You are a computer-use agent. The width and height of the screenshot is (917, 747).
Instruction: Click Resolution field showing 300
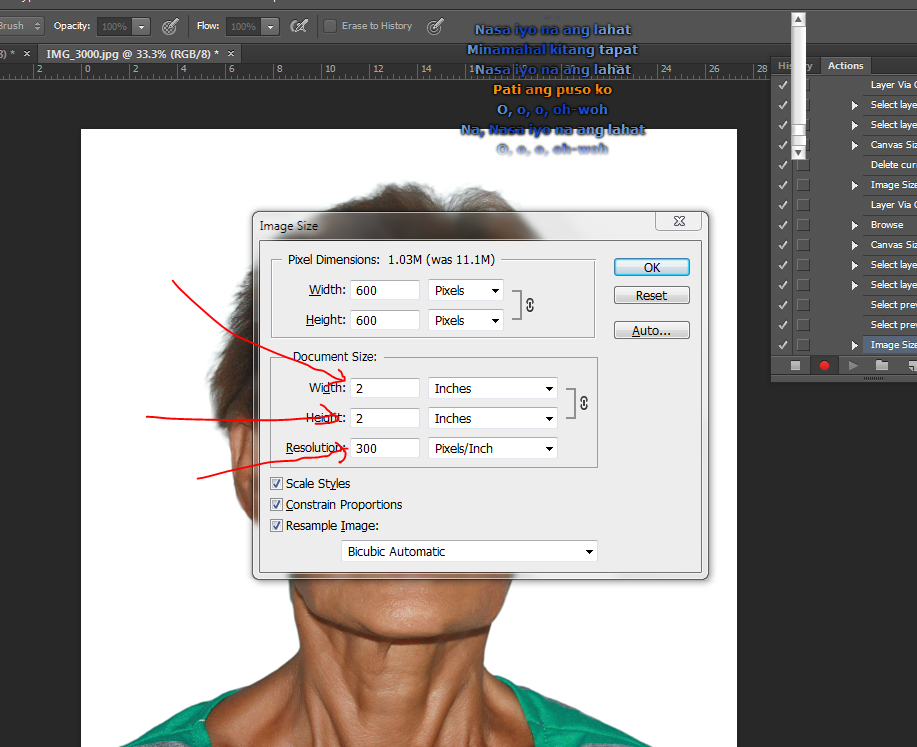(x=385, y=449)
